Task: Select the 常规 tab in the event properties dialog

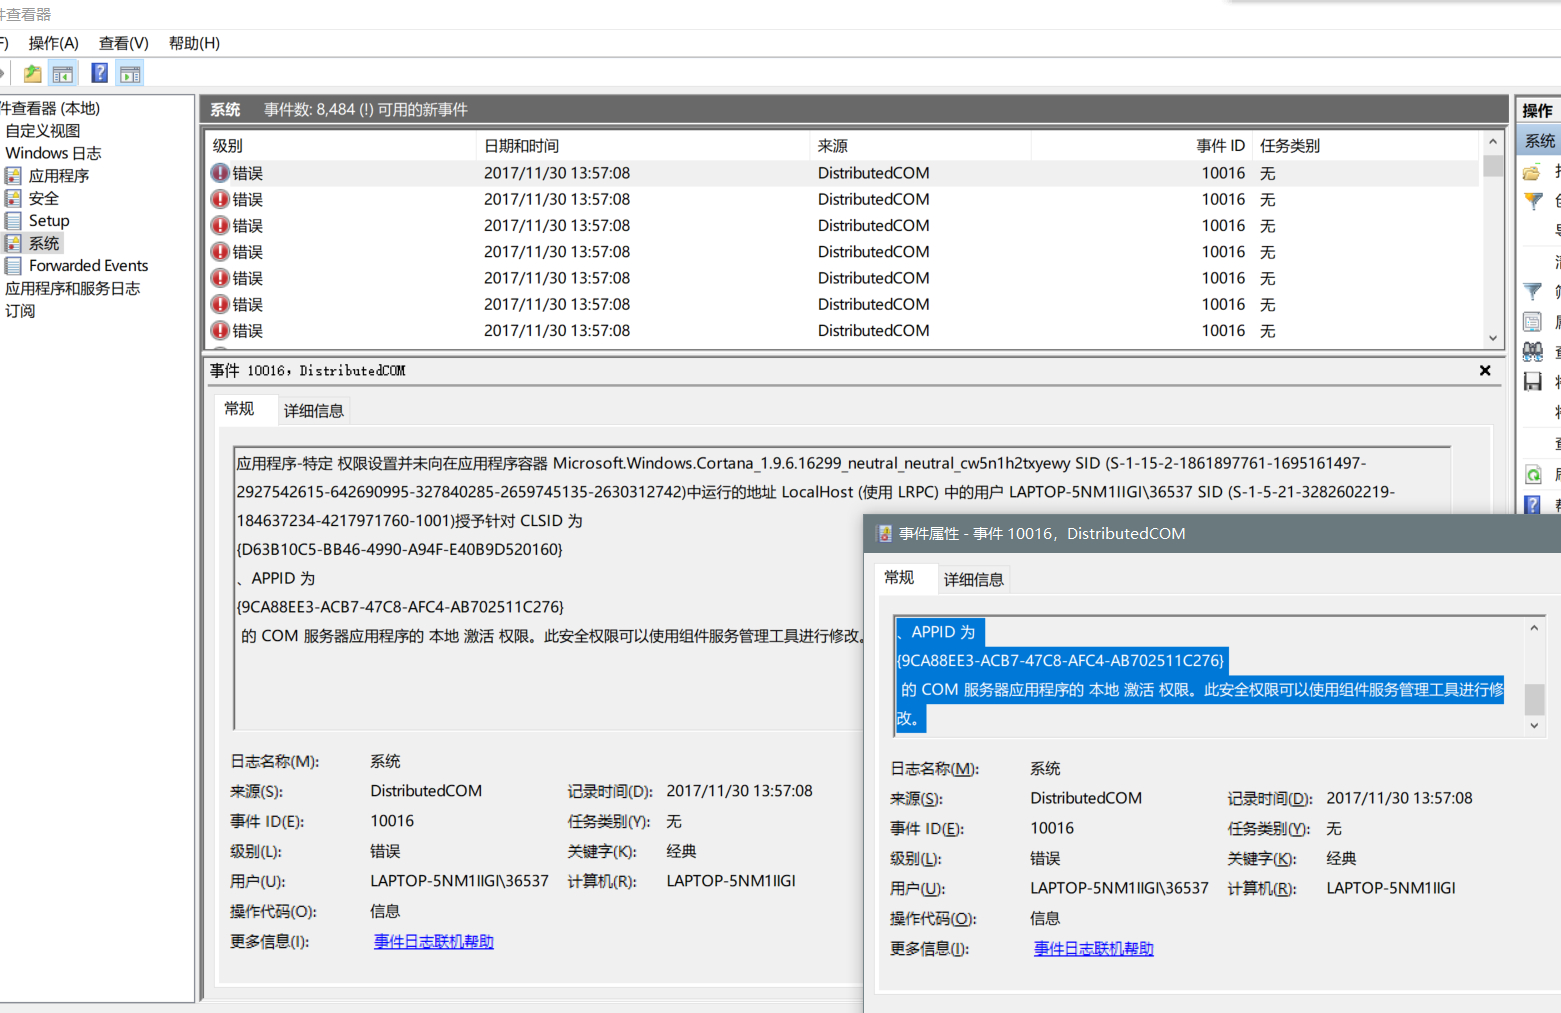Action: [899, 578]
